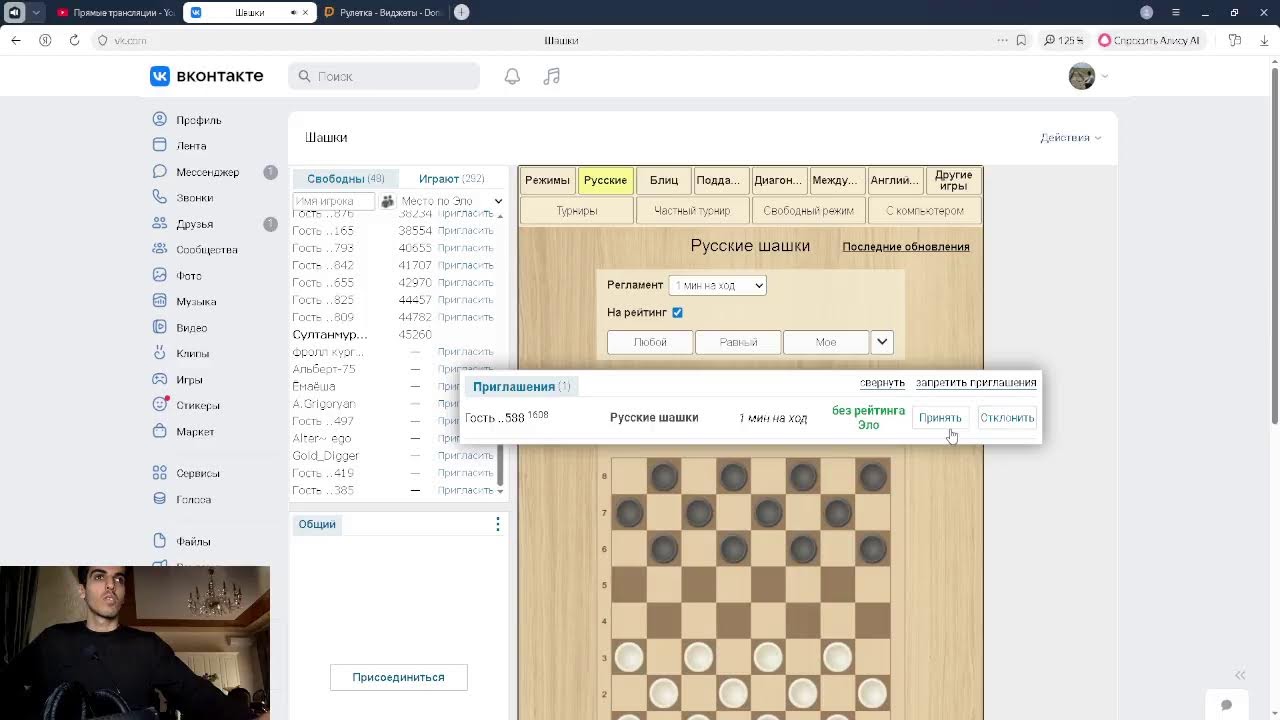Switch to the Играют players tab
This screenshot has height=720, width=1280.
[452, 178]
